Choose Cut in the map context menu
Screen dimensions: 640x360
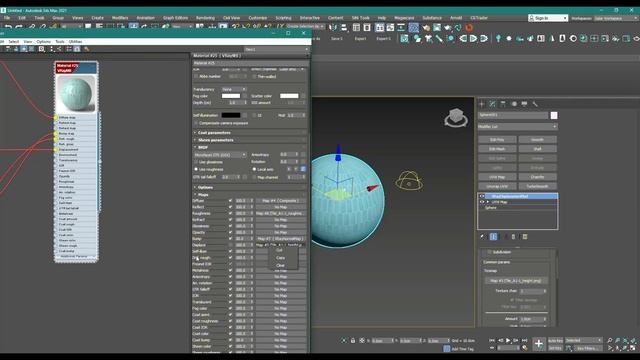tap(279, 250)
